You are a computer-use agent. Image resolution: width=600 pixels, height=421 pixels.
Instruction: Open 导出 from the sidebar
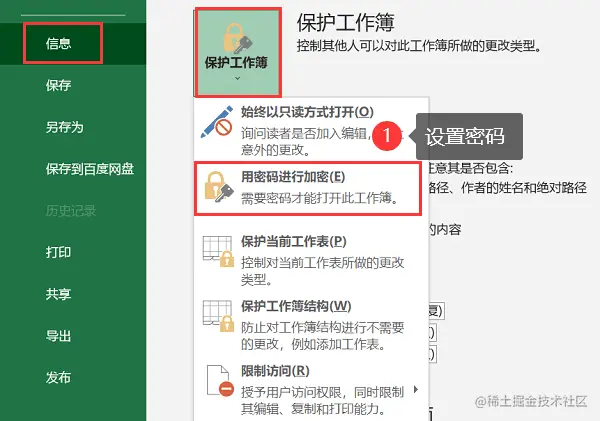coord(59,336)
